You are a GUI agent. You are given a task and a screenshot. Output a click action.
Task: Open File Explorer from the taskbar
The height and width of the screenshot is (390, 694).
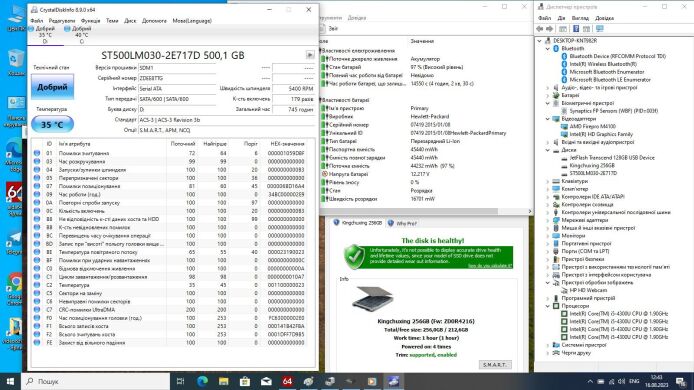pyautogui.click(x=224, y=381)
